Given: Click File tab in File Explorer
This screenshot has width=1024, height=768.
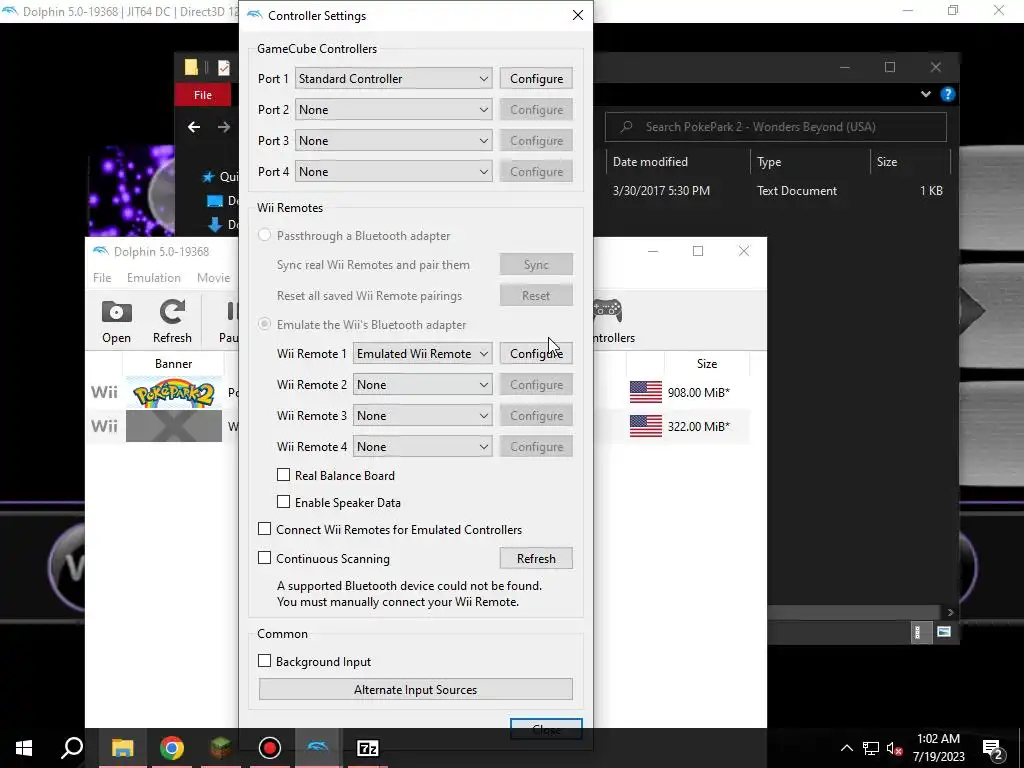Looking at the screenshot, I should click(202, 95).
